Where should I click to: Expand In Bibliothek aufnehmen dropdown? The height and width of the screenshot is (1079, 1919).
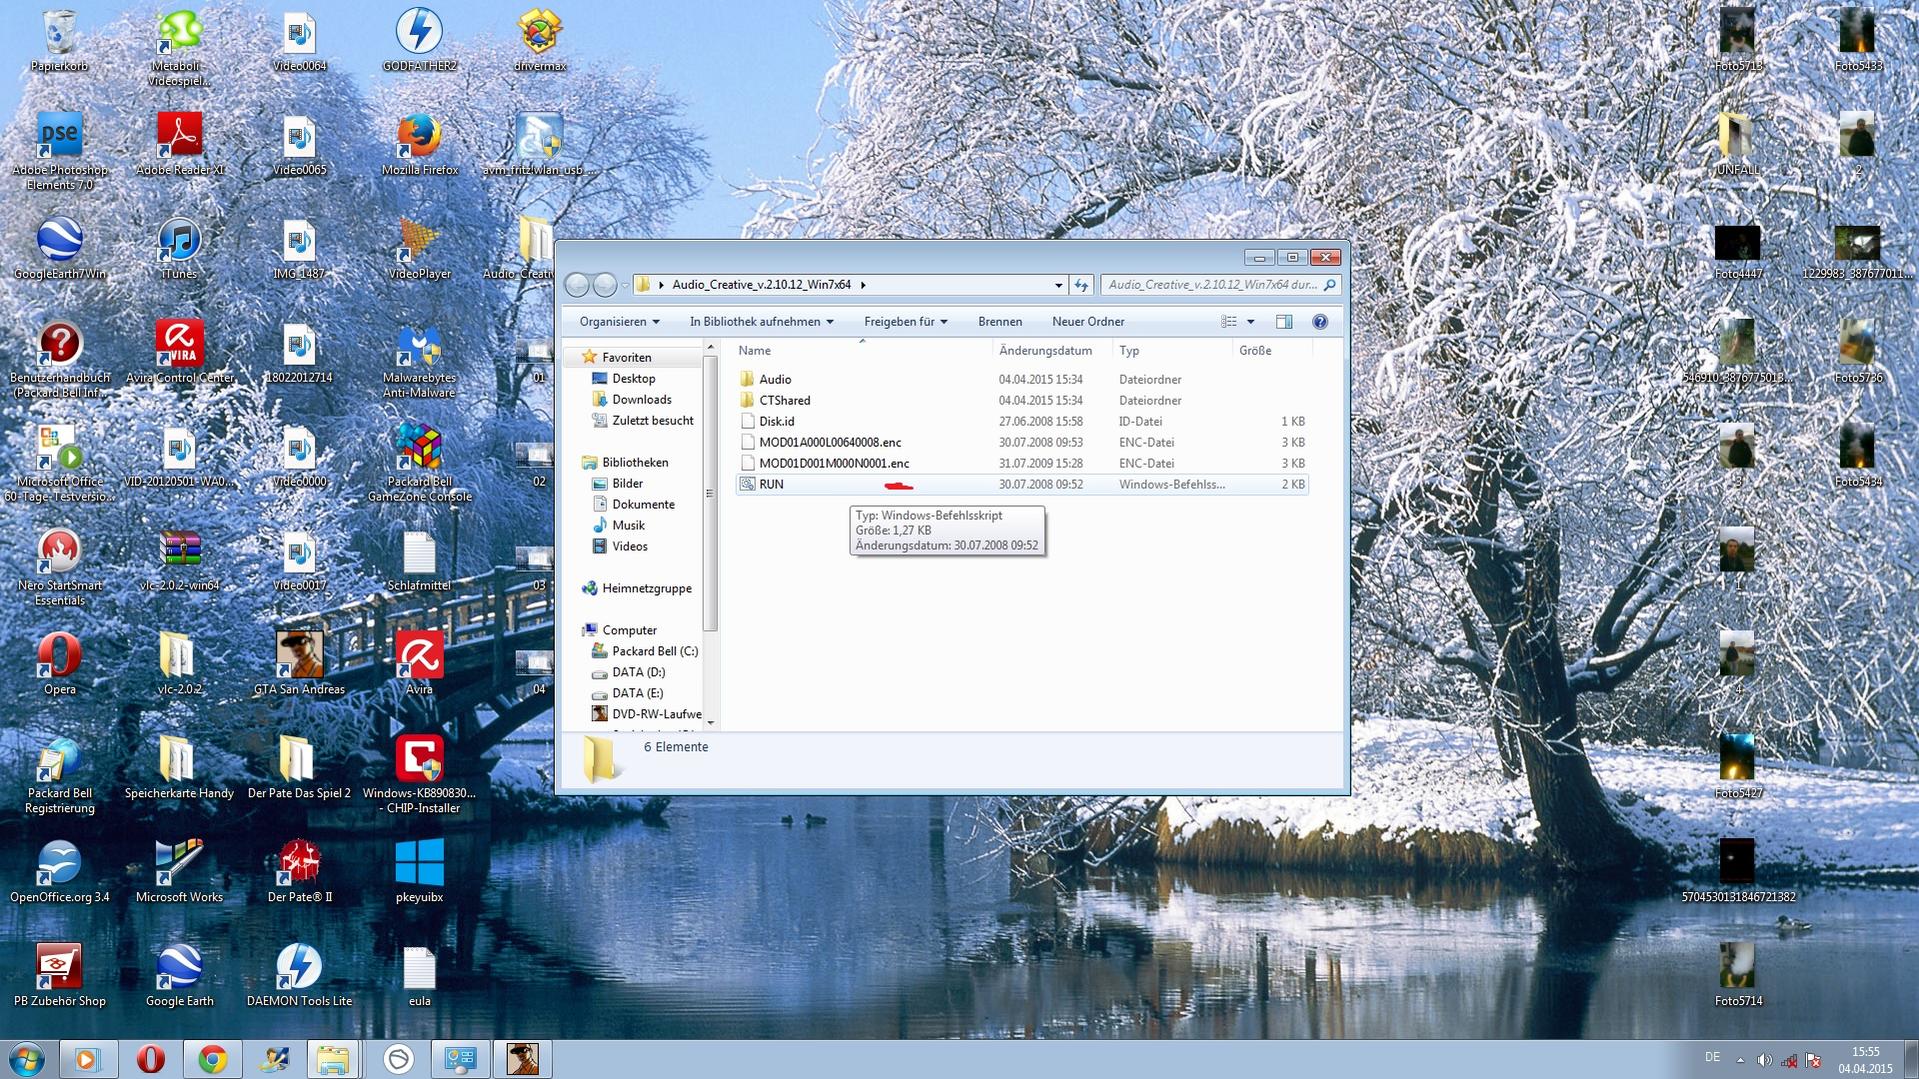pos(761,322)
